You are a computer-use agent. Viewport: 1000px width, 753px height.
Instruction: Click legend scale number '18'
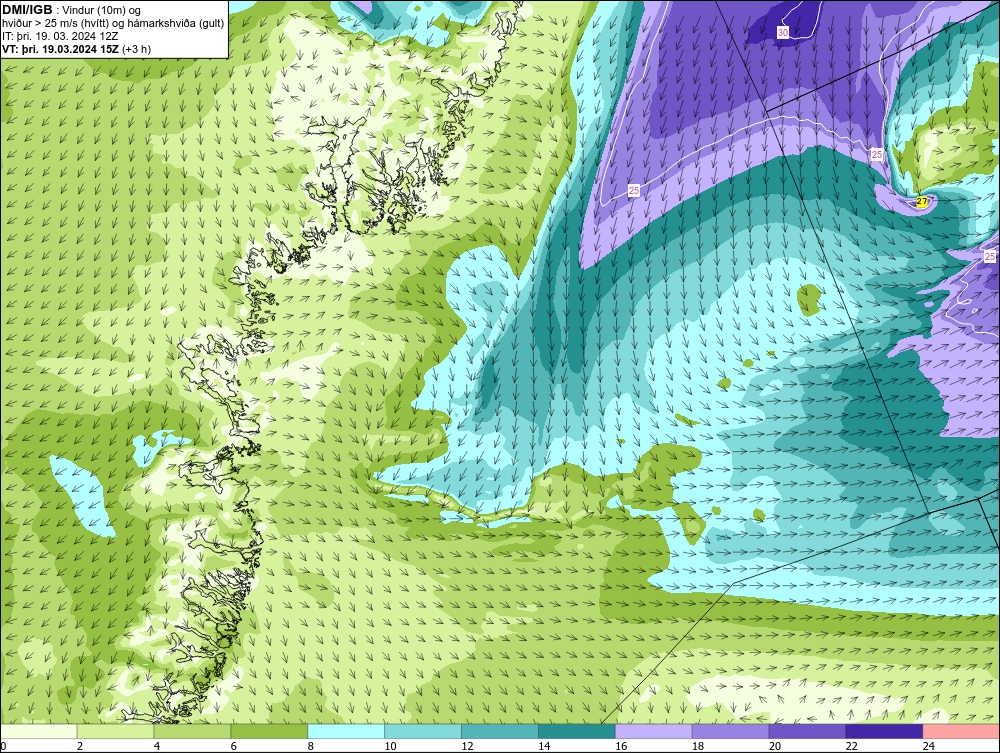point(698,746)
